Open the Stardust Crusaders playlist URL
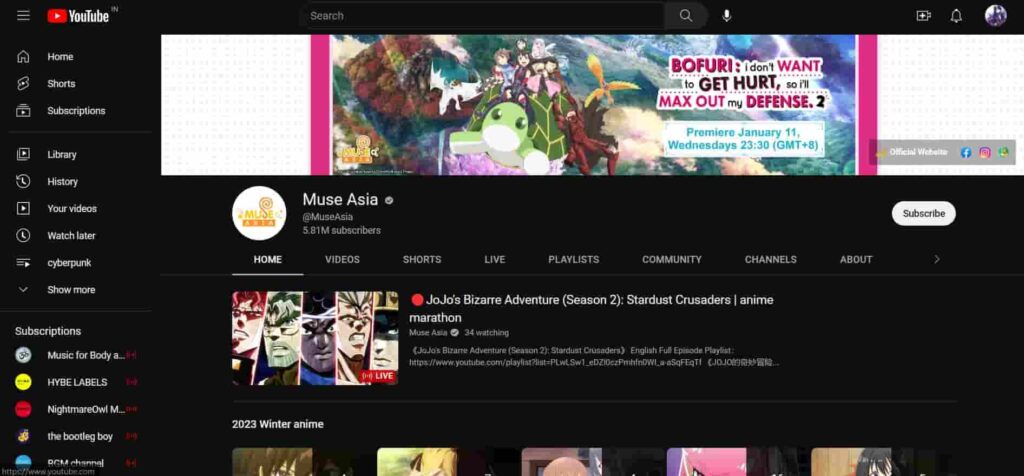Screen dimensions: 1024x476 tap(556, 362)
